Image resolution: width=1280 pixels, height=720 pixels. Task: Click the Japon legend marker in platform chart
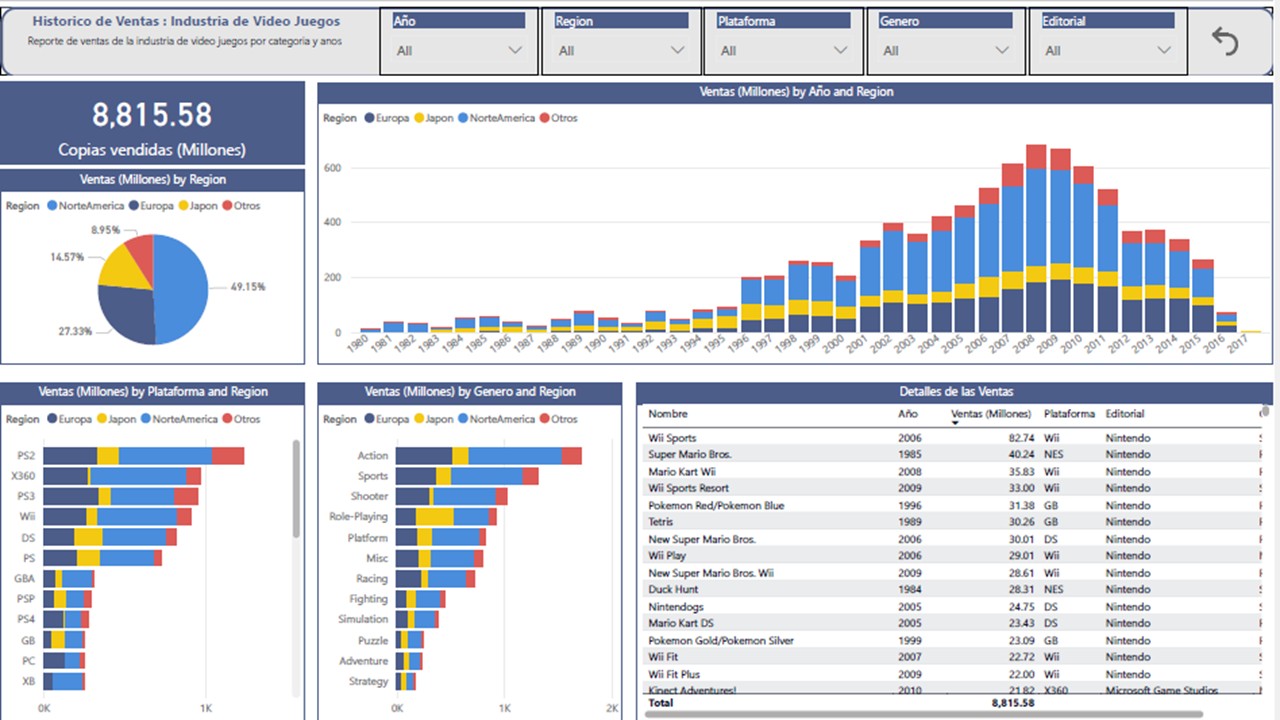point(104,420)
